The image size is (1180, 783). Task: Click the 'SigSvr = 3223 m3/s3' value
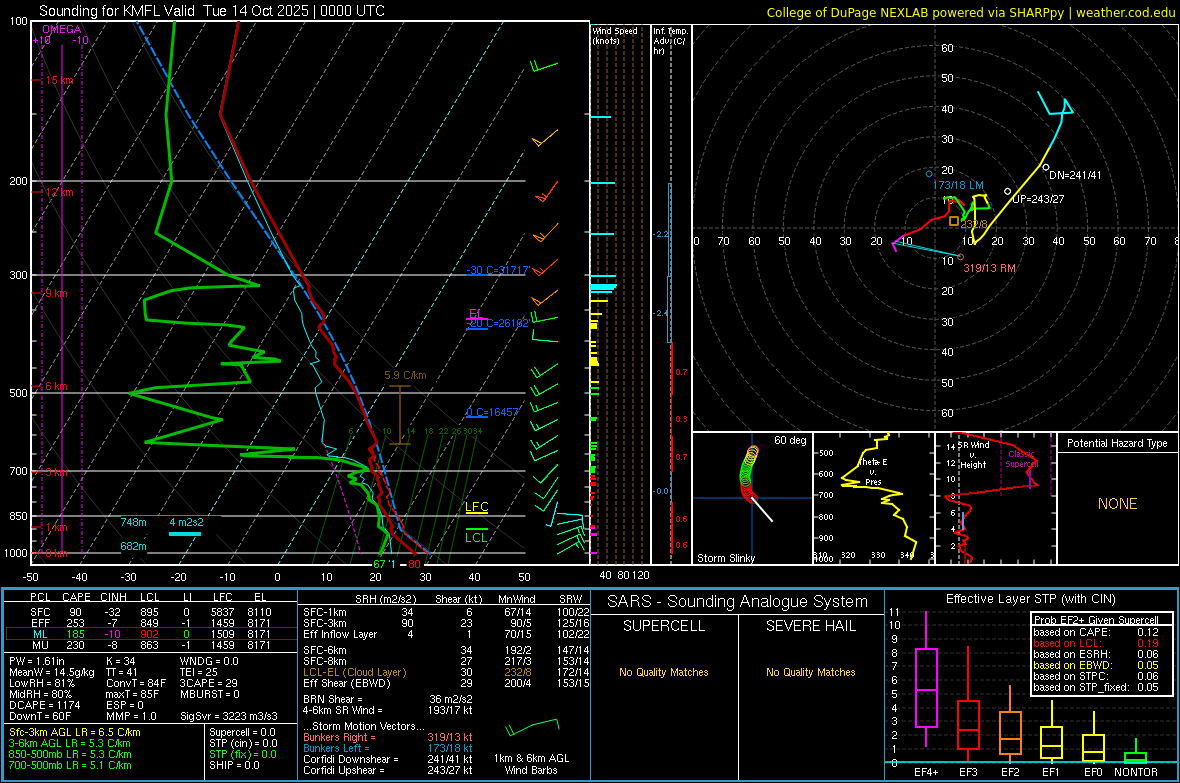click(x=229, y=716)
